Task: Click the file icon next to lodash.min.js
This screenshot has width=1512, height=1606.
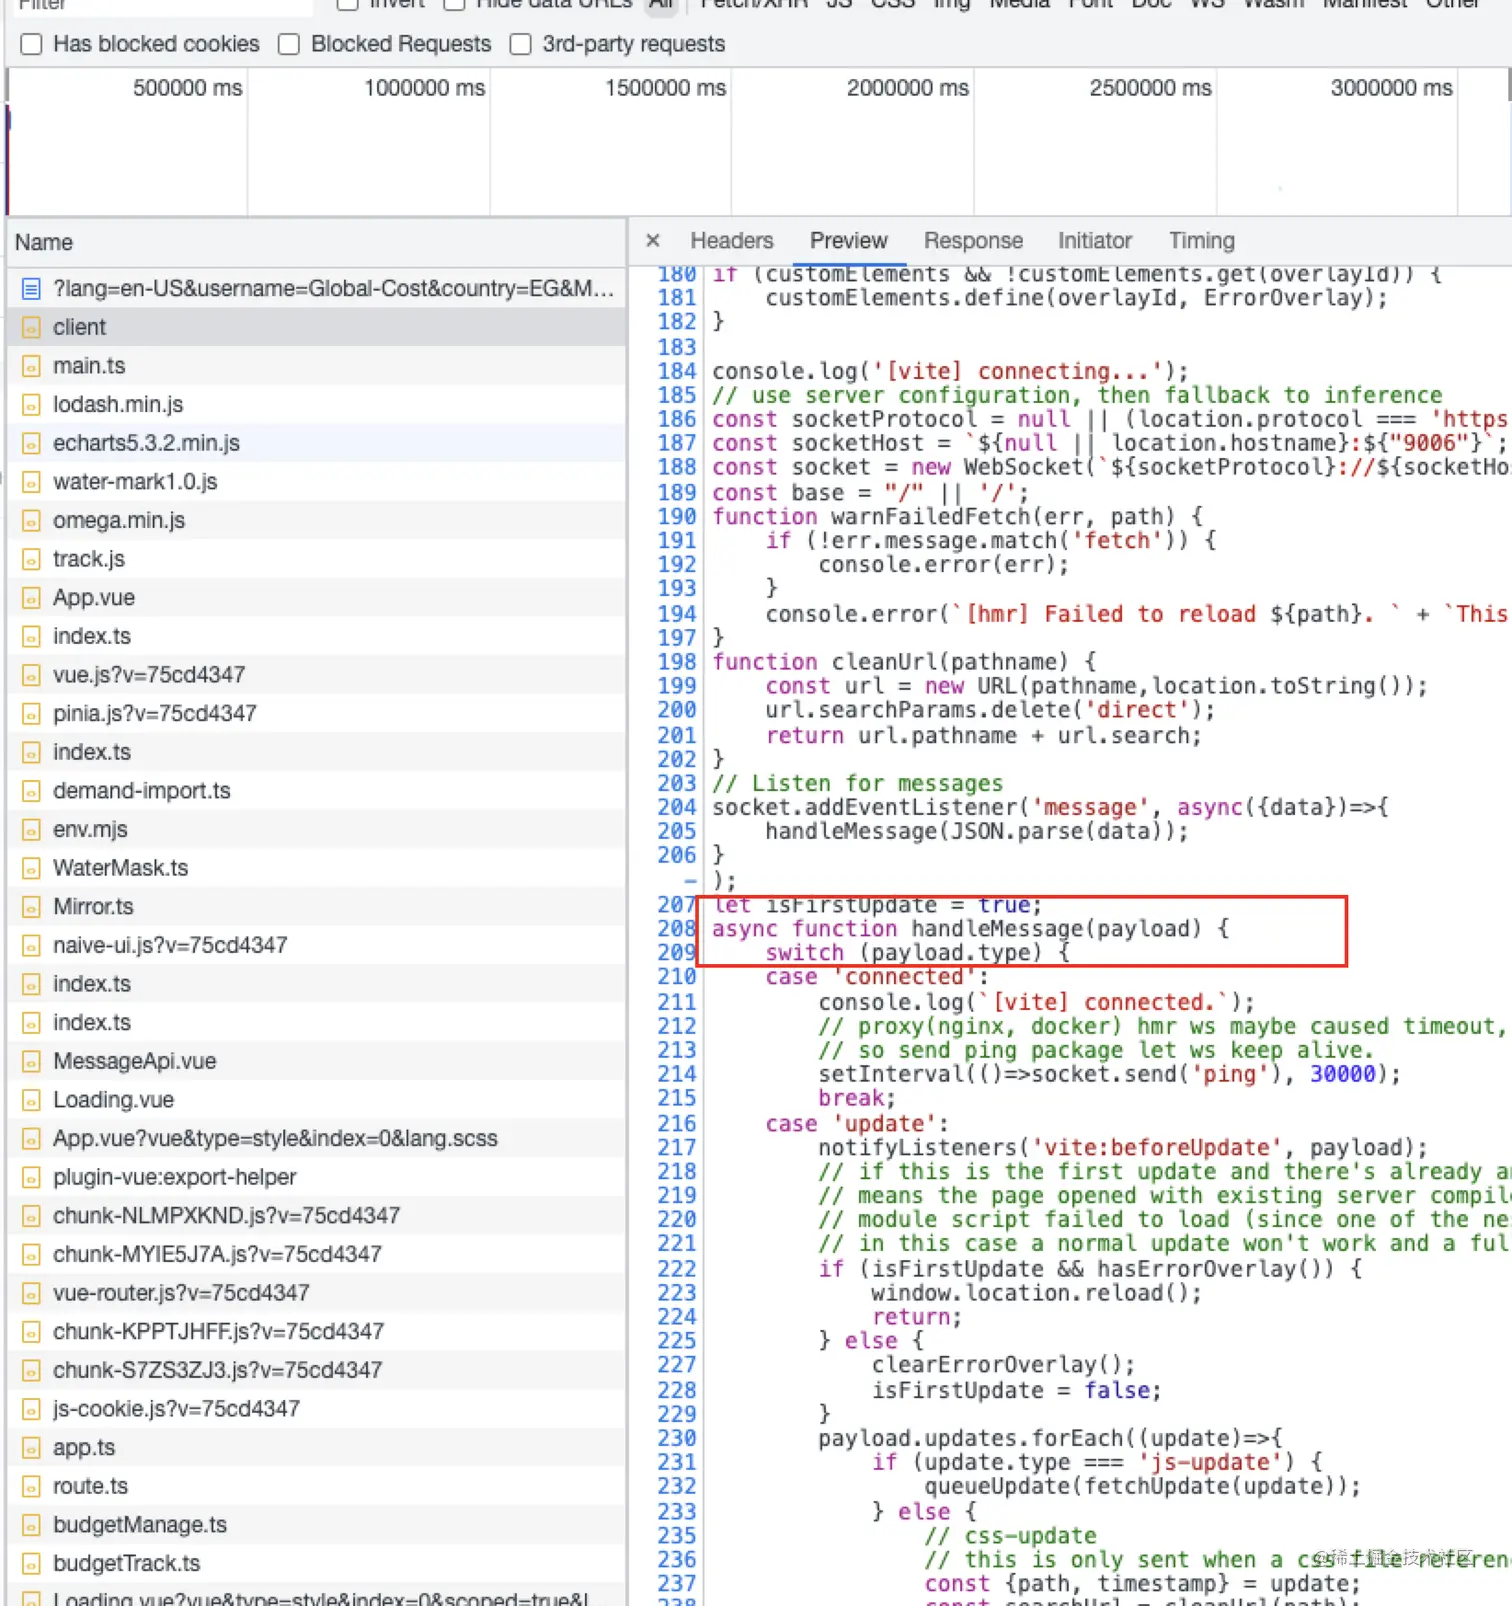Action: click(31, 405)
